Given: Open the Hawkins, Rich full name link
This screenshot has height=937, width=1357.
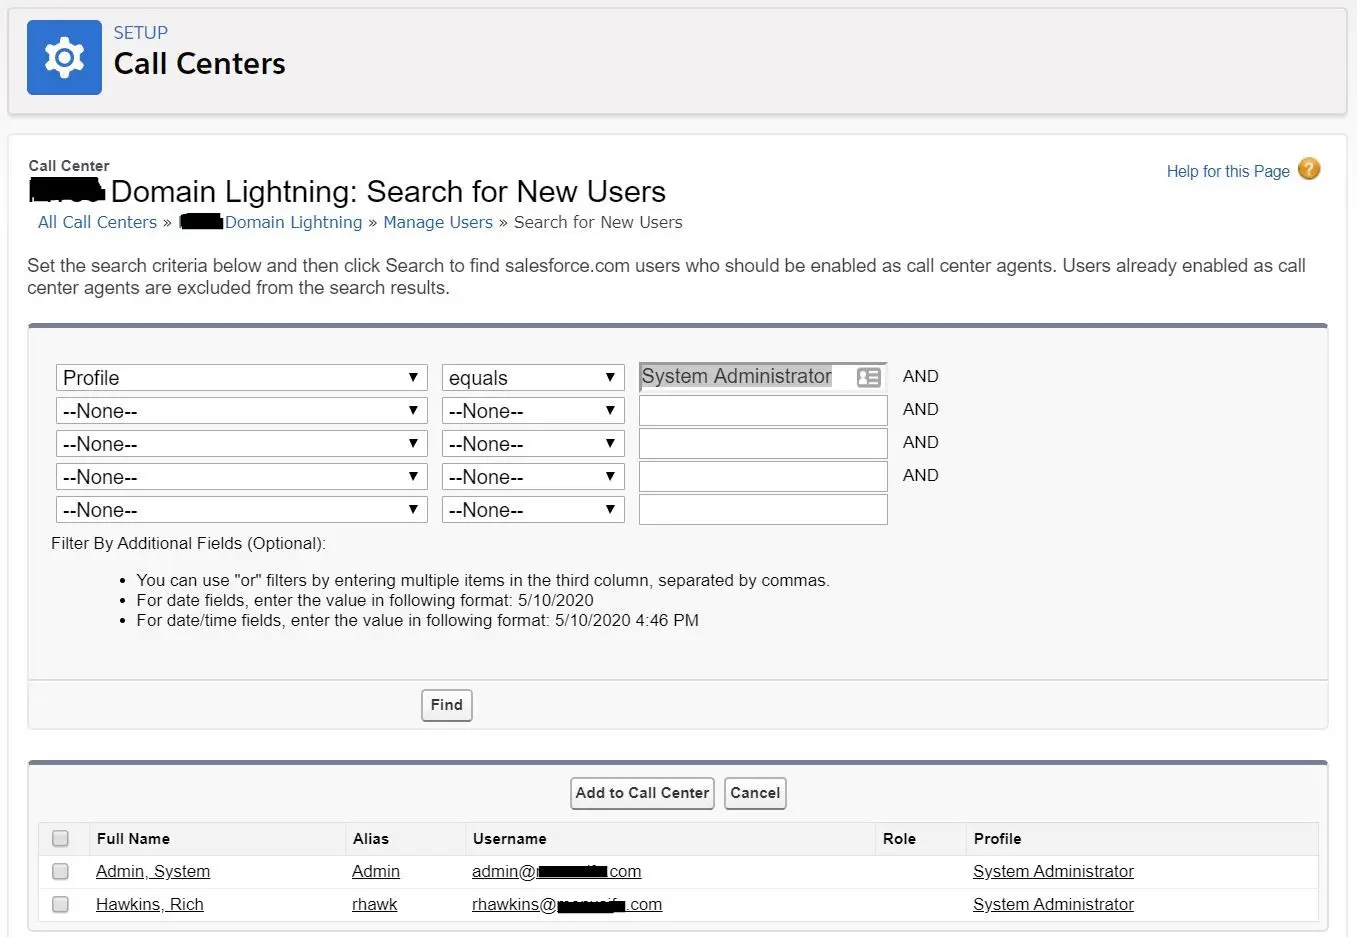Looking at the screenshot, I should point(150,904).
